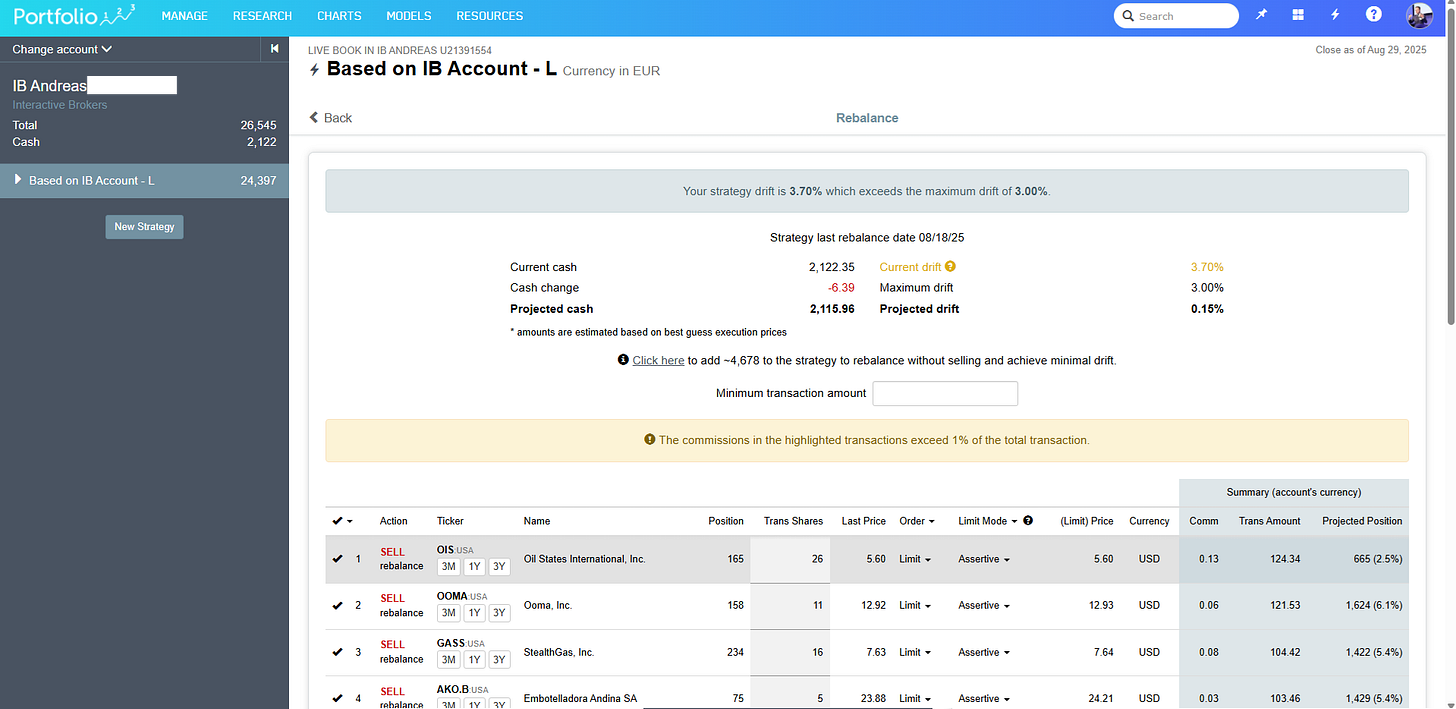The width and height of the screenshot is (1456, 709).
Task: Click the info icon before Click here
Action: click(x=623, y=360)
